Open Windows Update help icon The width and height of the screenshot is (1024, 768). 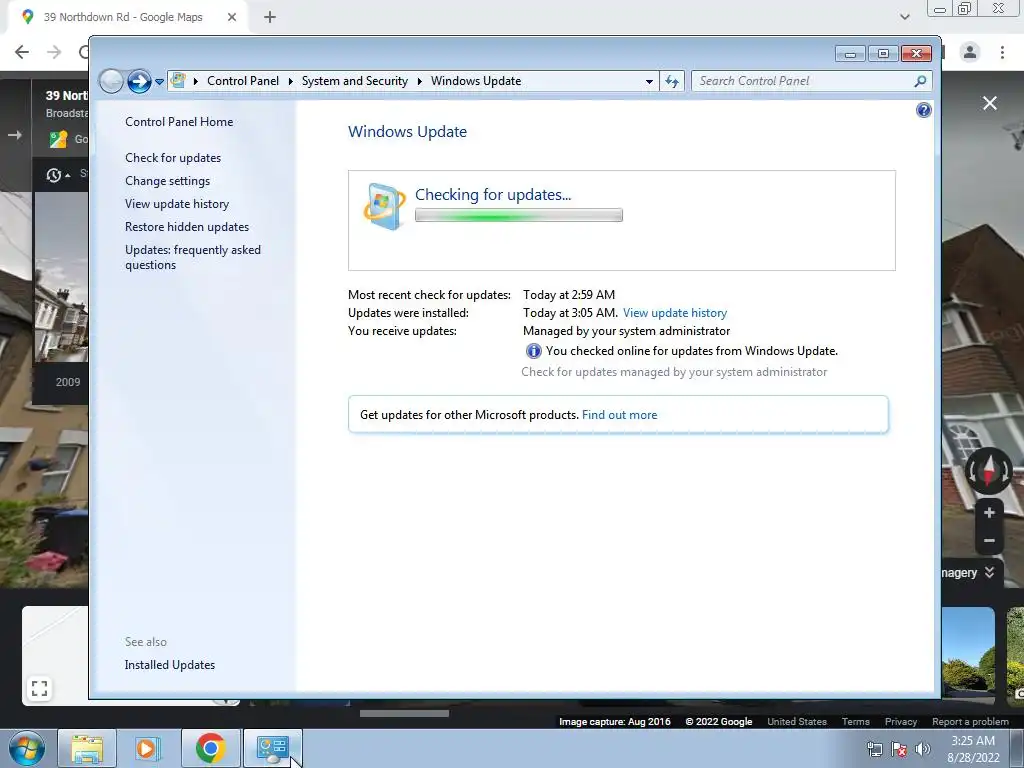coord(923,110)
